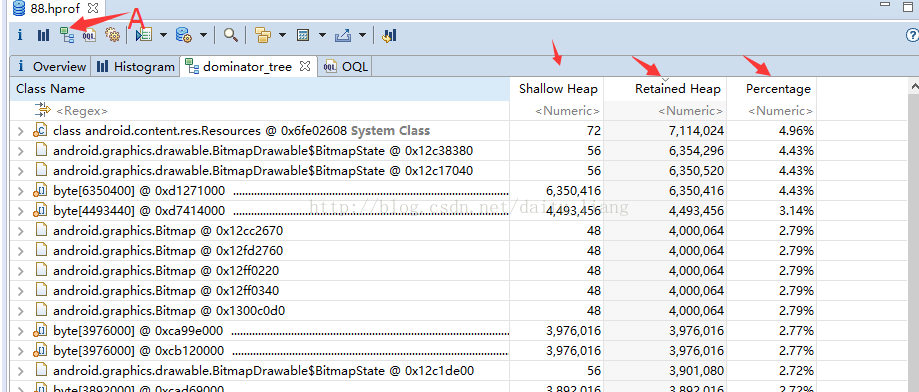Open dropdown arrow next to query browser

click(203, 36)
